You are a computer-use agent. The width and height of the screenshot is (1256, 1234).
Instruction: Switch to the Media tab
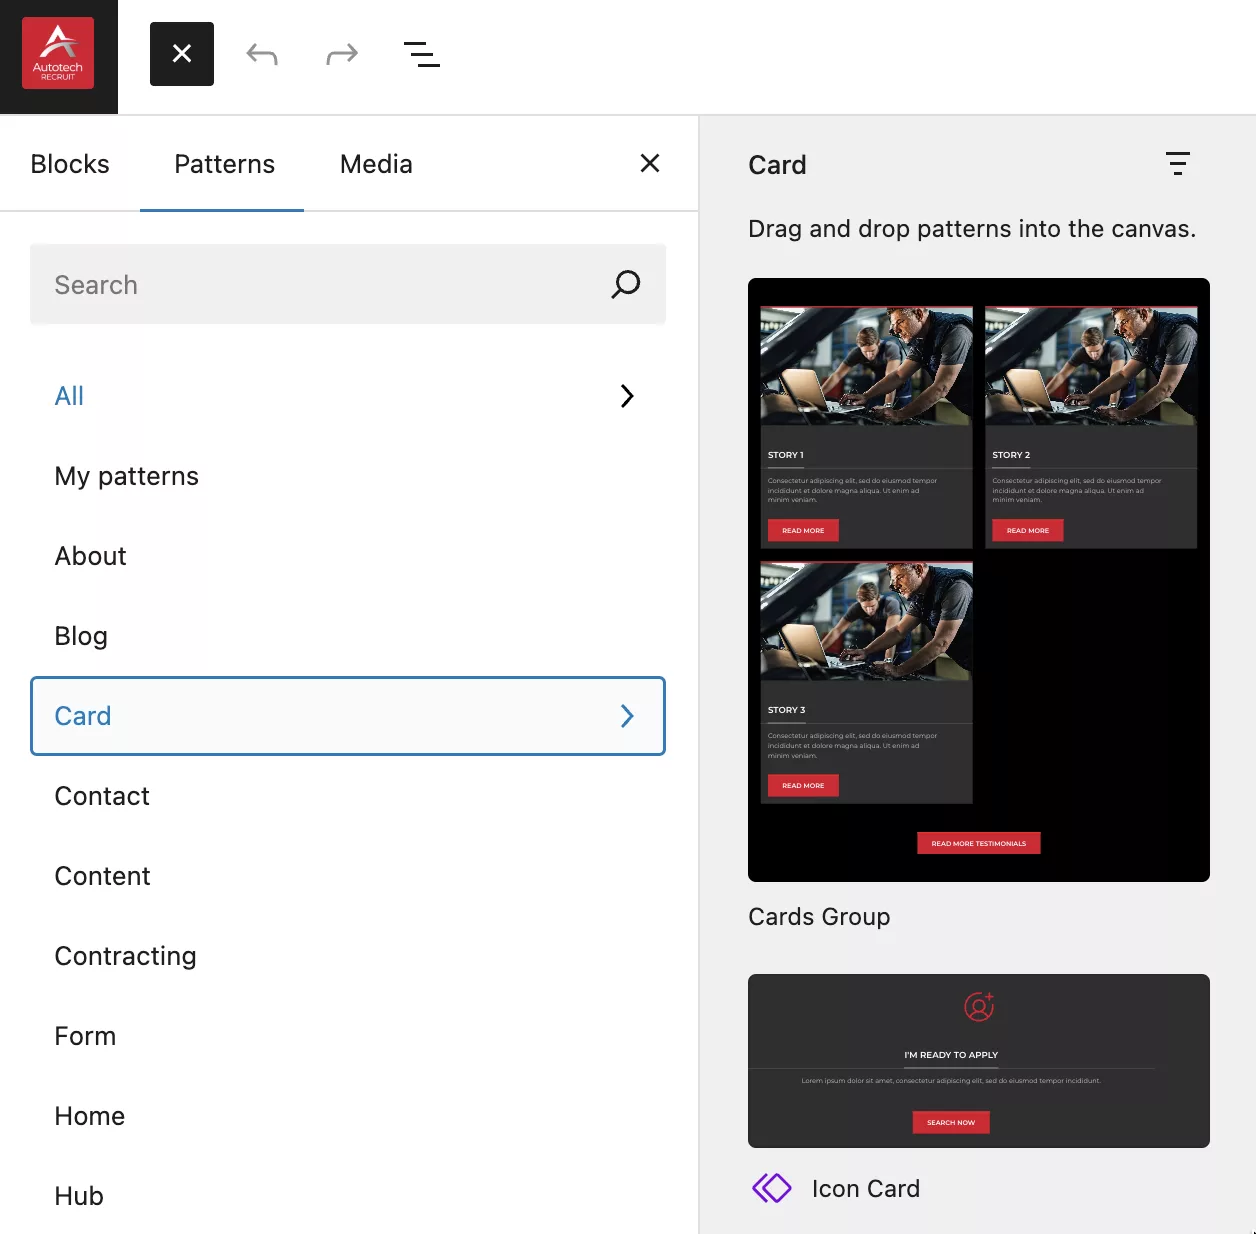(376, 164)
